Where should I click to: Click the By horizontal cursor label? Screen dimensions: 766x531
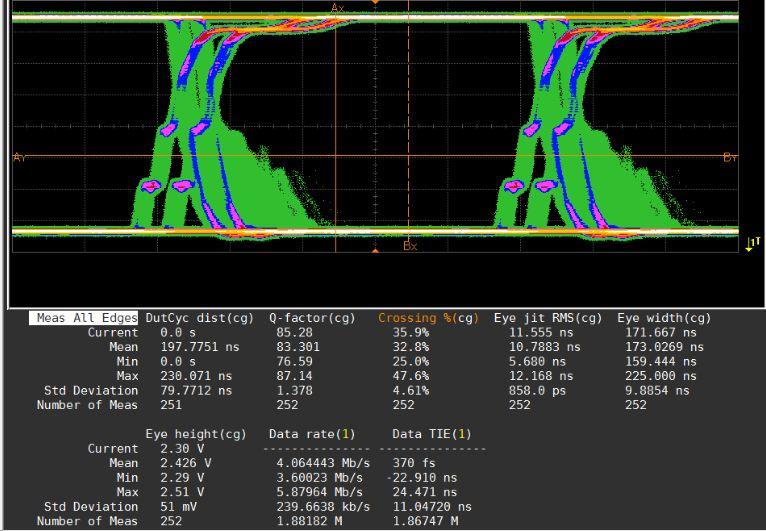click(x=730, y=157)
